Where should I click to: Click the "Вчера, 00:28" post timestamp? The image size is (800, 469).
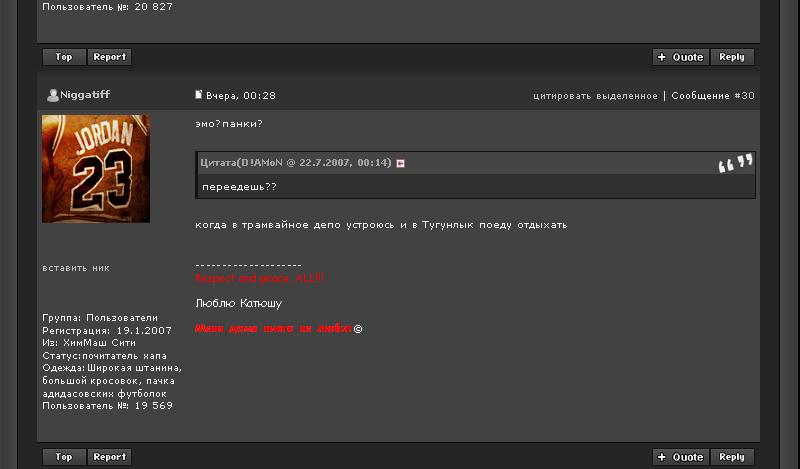(x=240, y=96)
